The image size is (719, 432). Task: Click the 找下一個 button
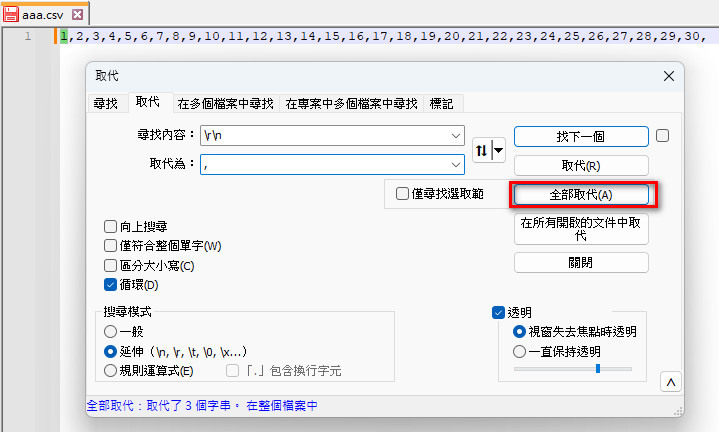(581, 137)
